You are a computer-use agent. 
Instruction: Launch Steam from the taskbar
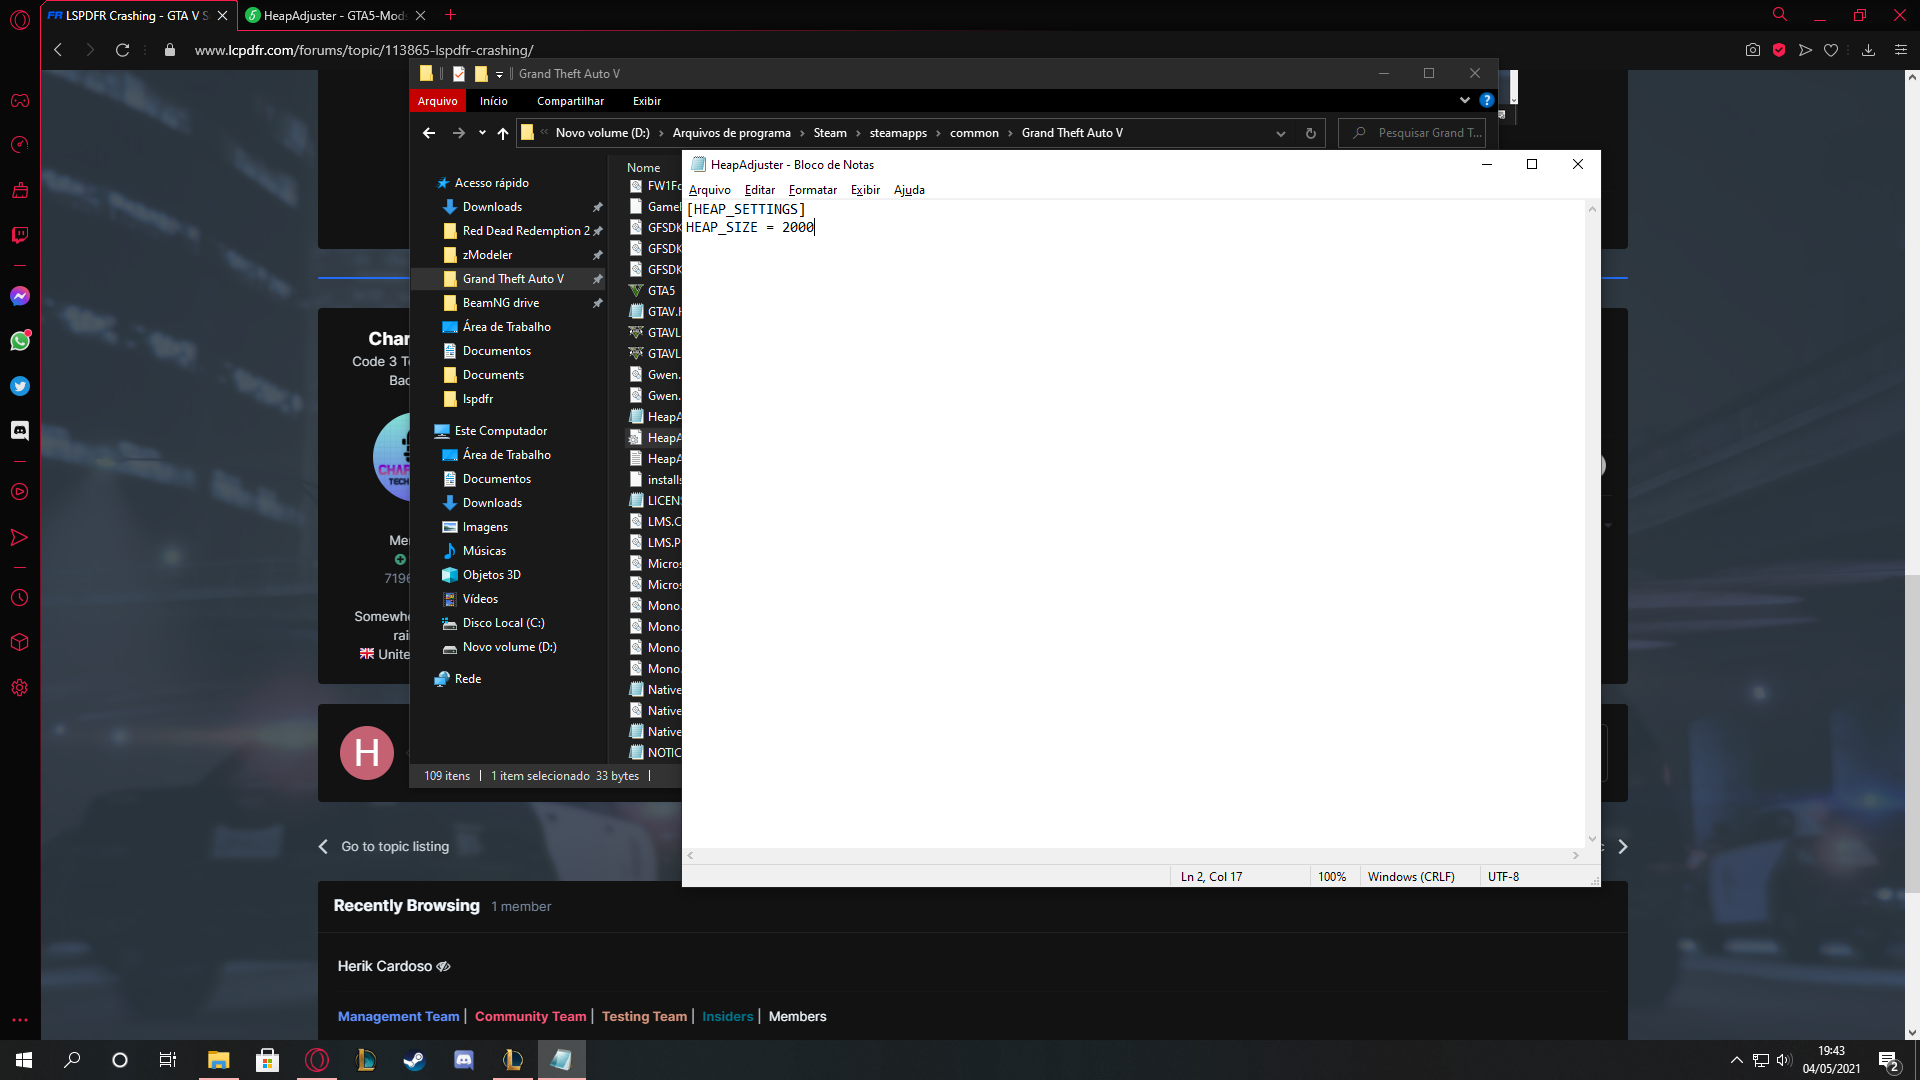pos(414,1060)
